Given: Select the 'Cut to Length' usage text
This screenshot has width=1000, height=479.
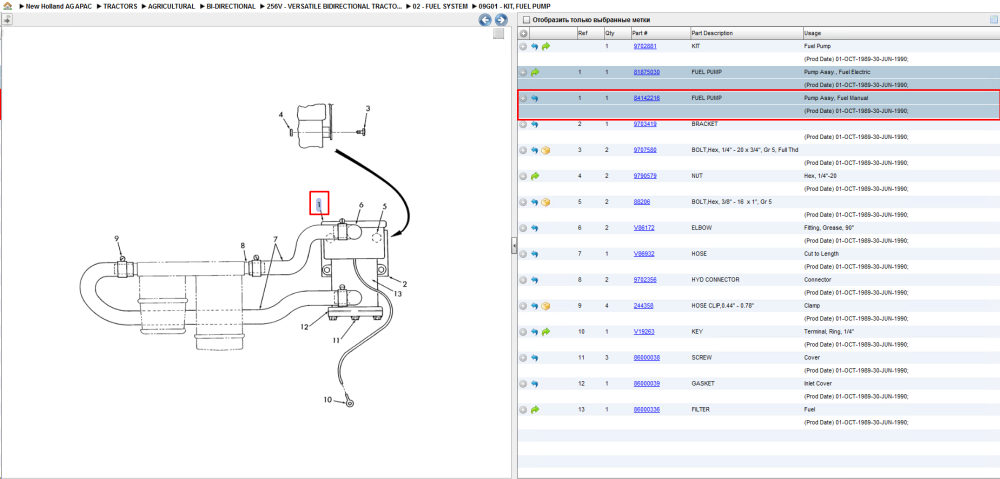Looking at the screenshot, I should point(821,254).
